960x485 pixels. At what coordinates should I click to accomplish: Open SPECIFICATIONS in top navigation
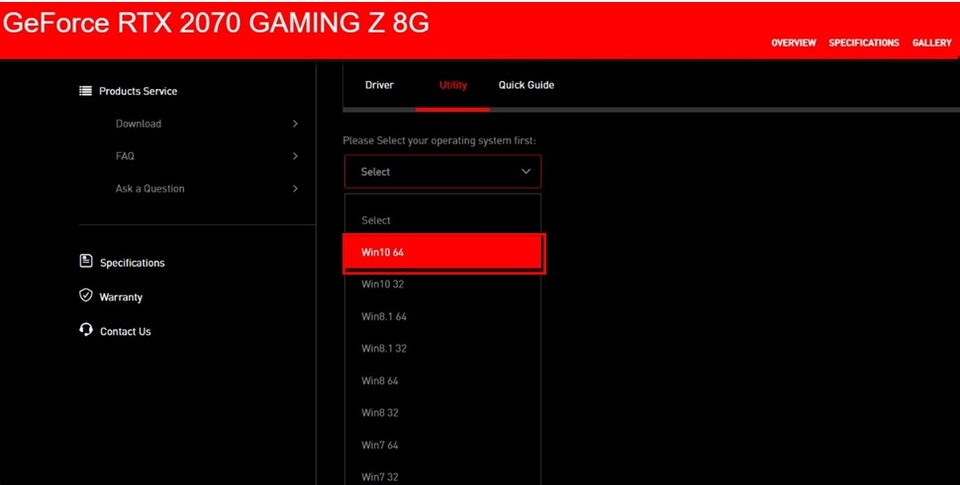[864, 43]
